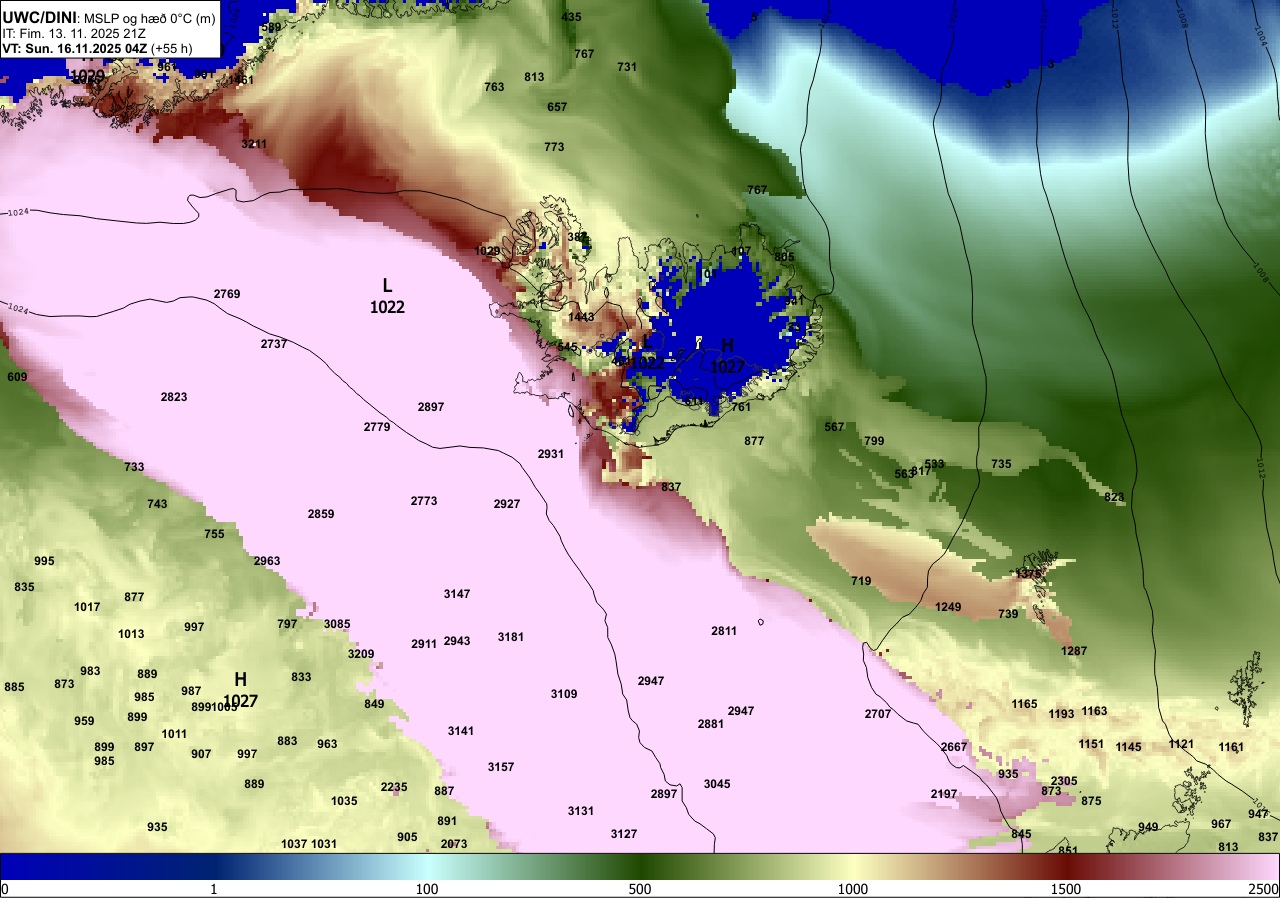The width and height of the screenshot is (1280, 898).
Task: Click the map value 1287
Action: pyautogui.click(x=1074, y=651)
